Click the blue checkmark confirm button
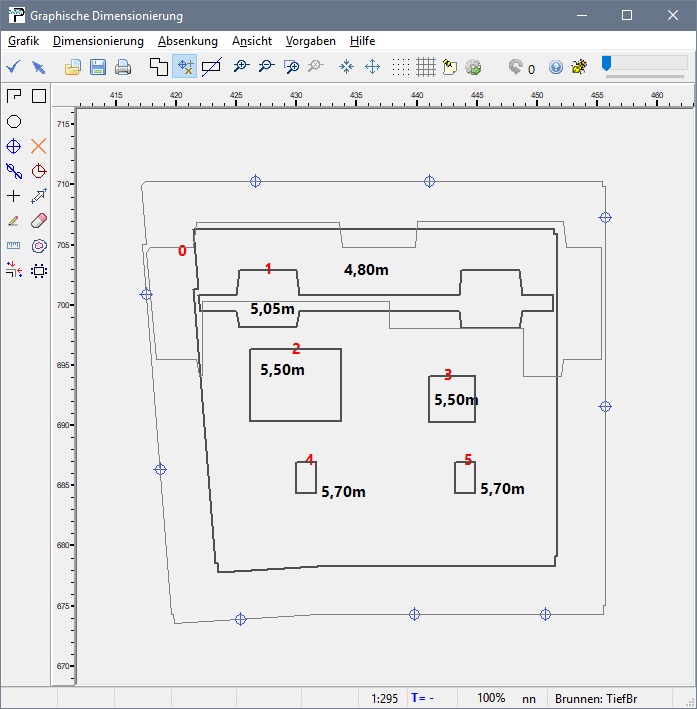 click(13, 67)
